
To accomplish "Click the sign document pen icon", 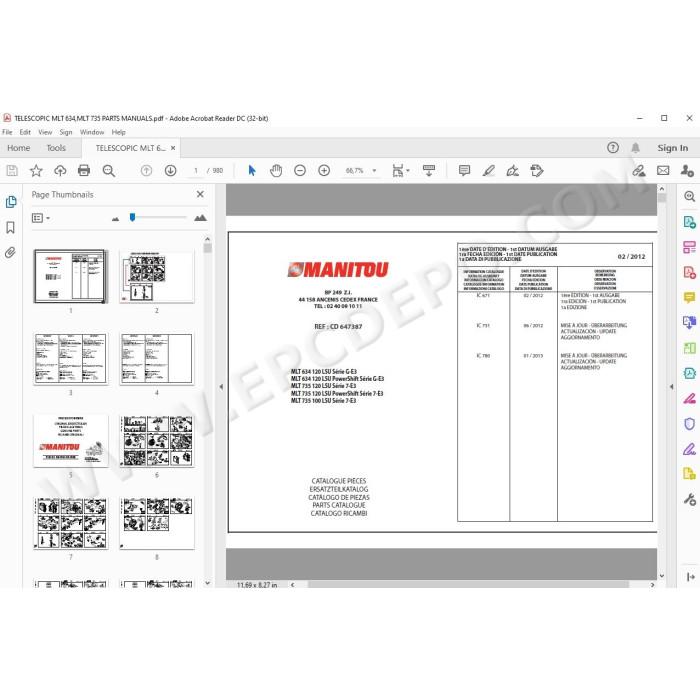I will point(512,171).
